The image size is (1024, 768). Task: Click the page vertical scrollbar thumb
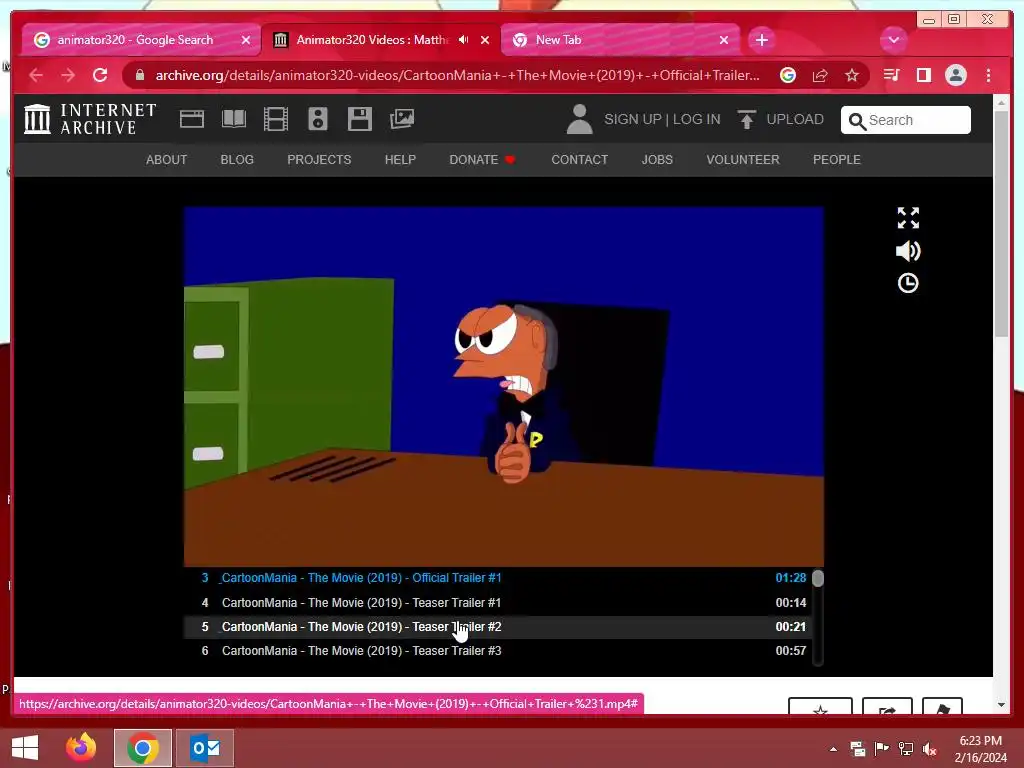point(1001,223)
